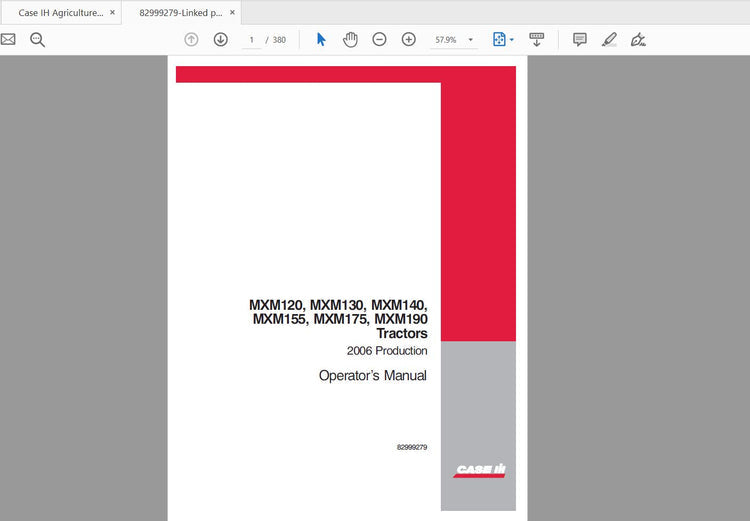This screenshot has height=521, width=750.
Task: Click the envelope email icon
Action: tap(8, 39)
